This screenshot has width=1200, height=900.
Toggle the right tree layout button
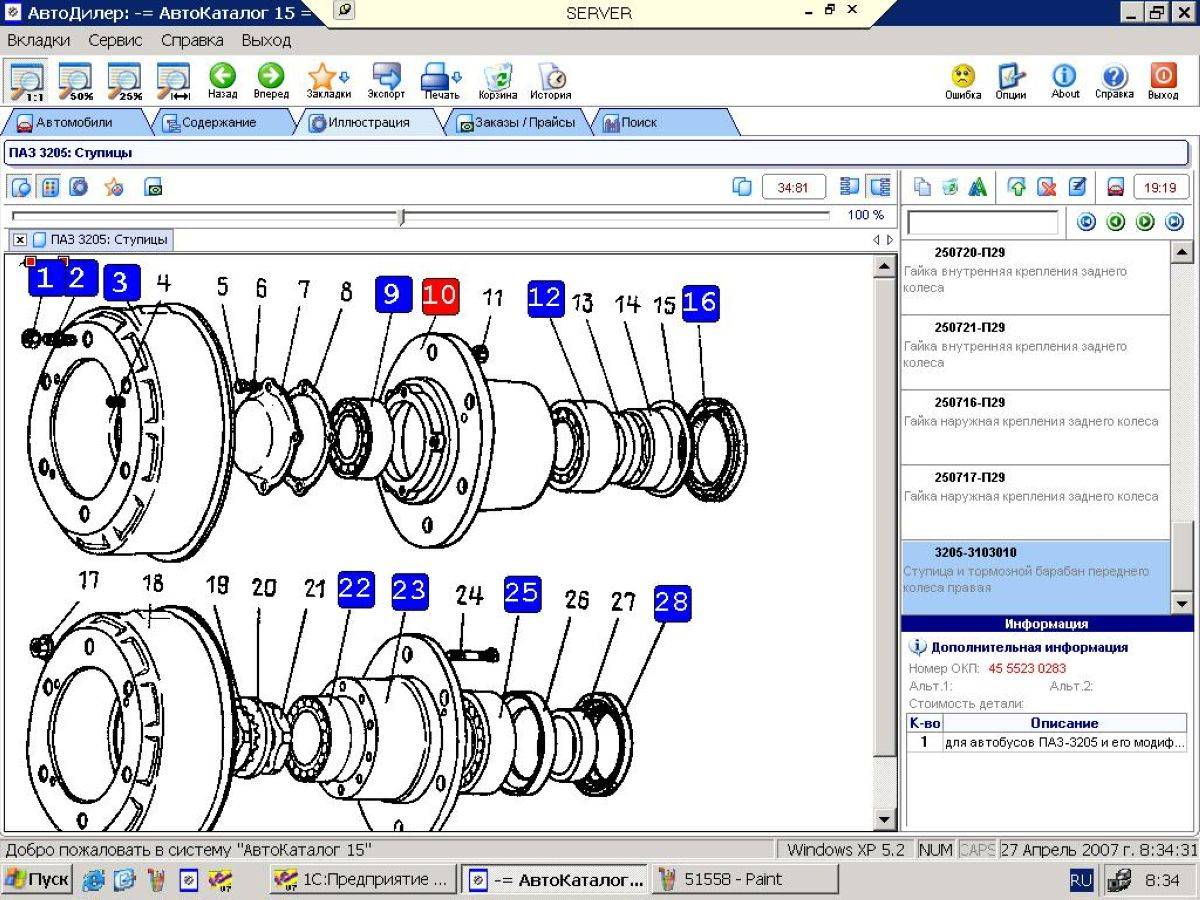880,187
